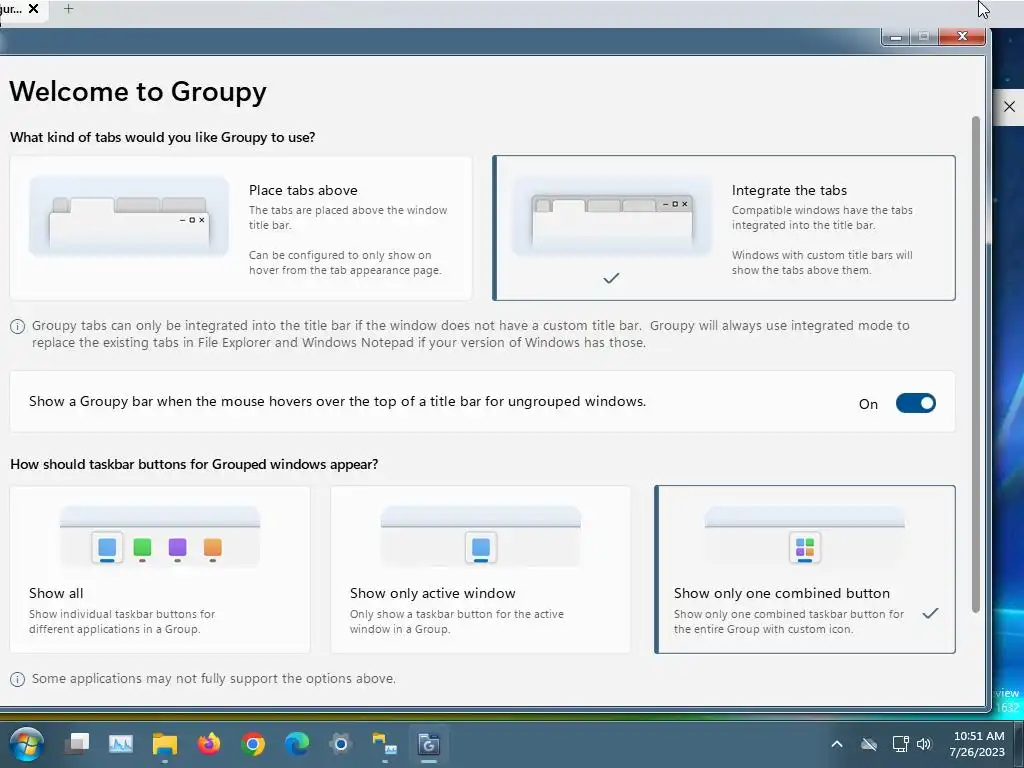Expand the hidden system tray icons chevron

(837, 744)
